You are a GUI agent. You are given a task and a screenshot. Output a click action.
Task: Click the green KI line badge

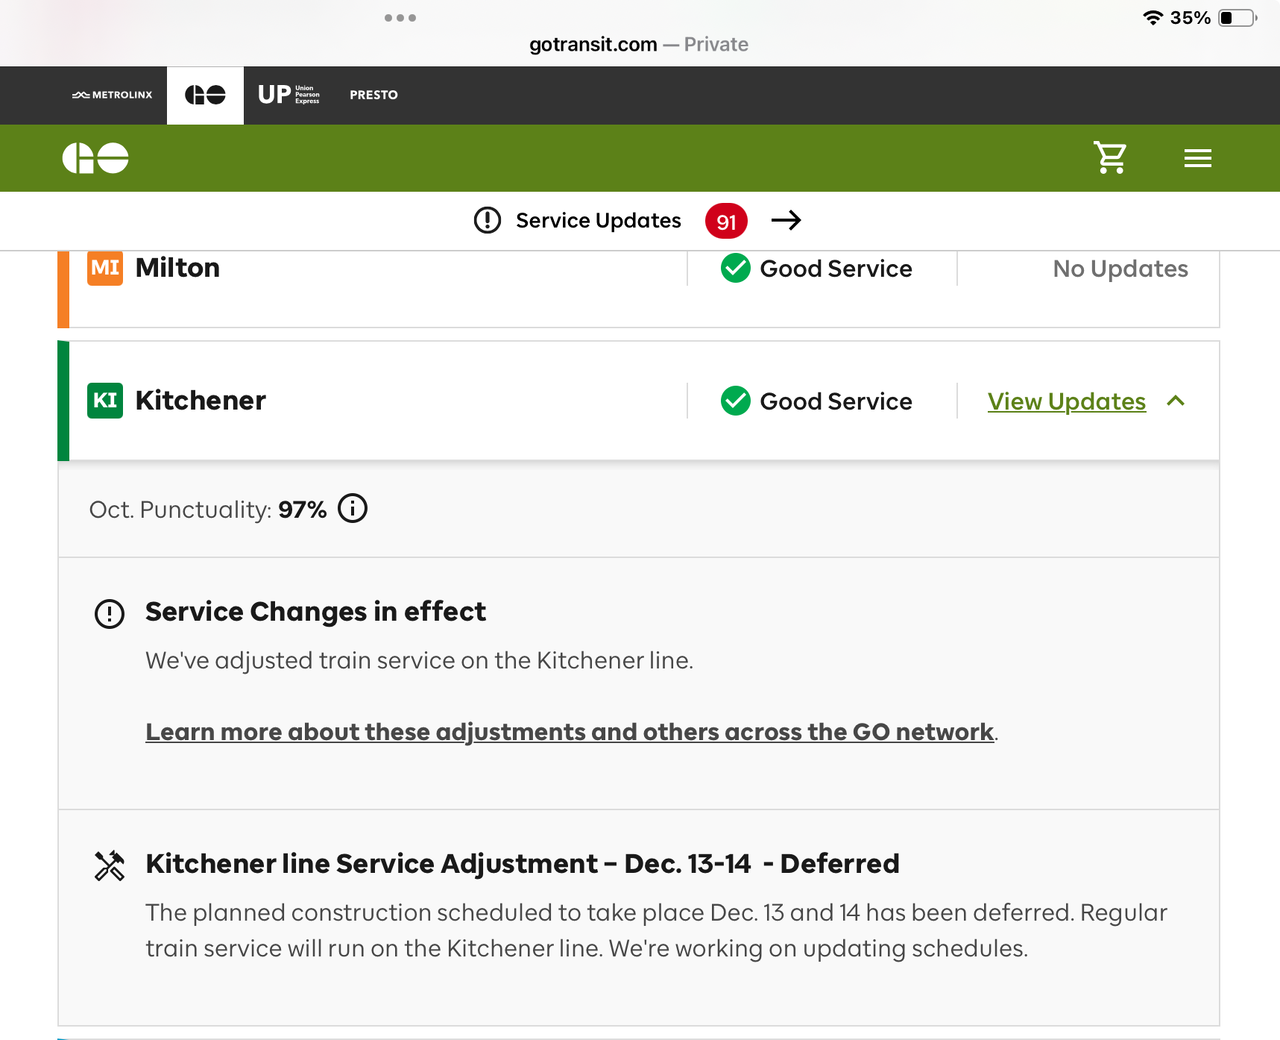pos(105,400)
